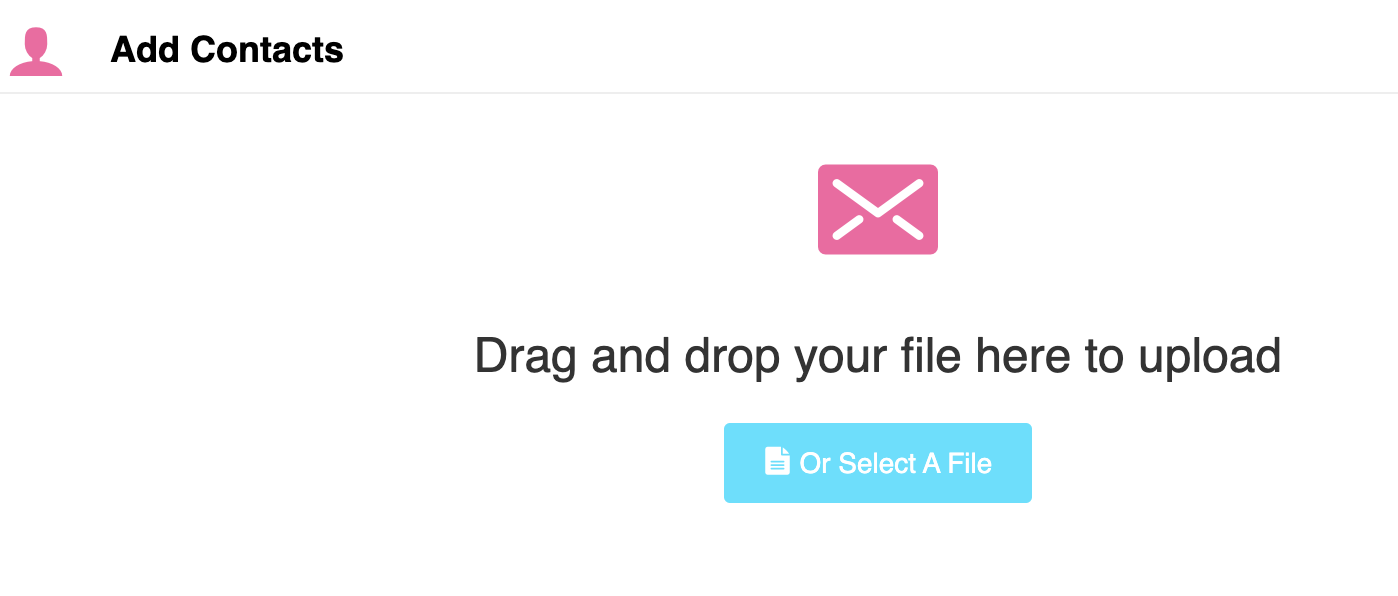Image resolution: width=1398 pixels, height=596 pixels.
Task: Select the contact person icon in the header
Action: point(36,52)
